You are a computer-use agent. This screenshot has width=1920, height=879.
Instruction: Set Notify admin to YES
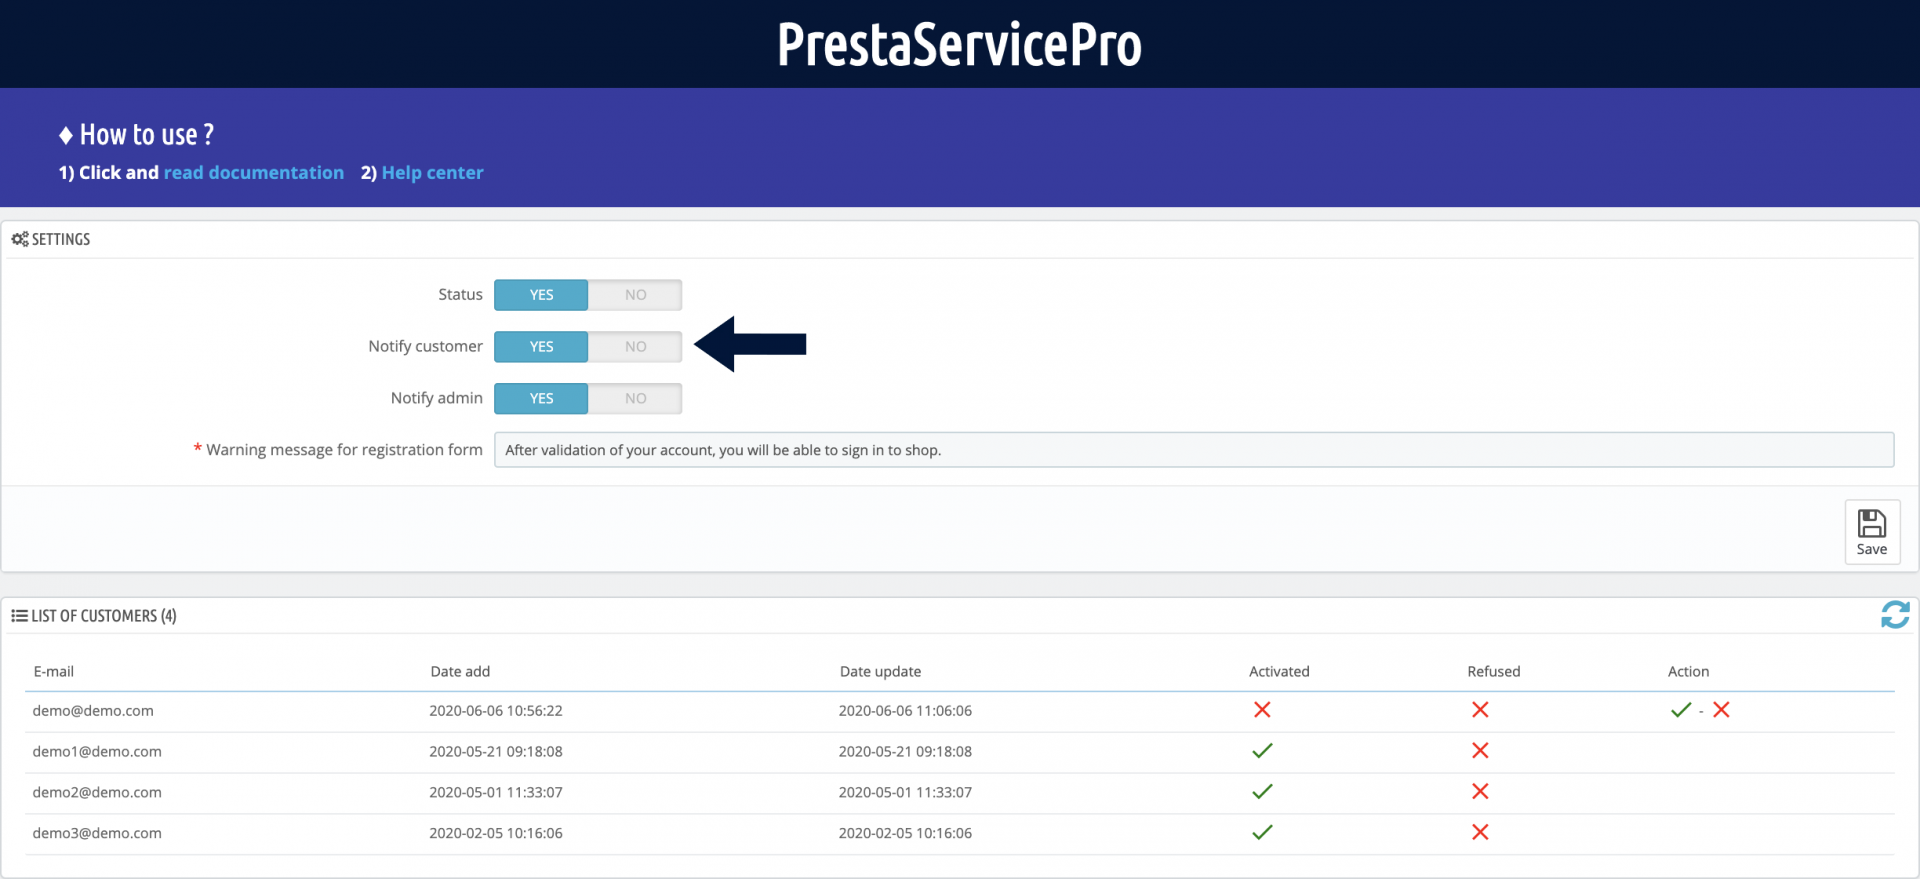(x=541, y=398)
